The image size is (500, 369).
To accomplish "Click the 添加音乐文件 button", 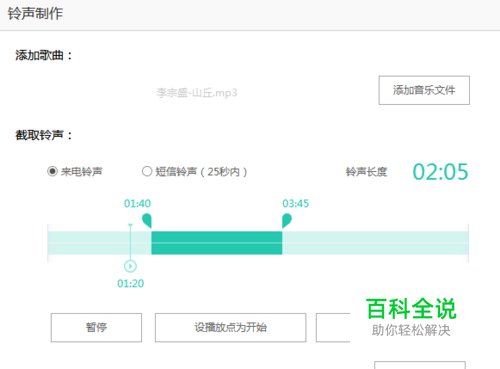I will [424, 90].
